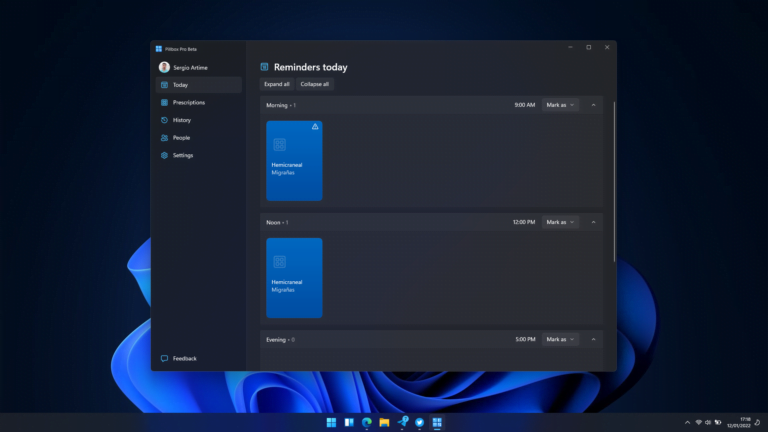
Task: Click the pill icon on Noon Hemicraneal card
Action: tap(280, 262)
